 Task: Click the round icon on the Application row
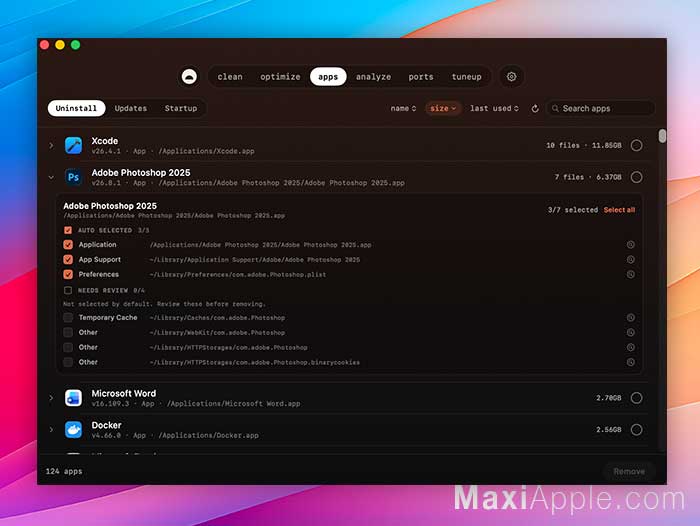631,245
